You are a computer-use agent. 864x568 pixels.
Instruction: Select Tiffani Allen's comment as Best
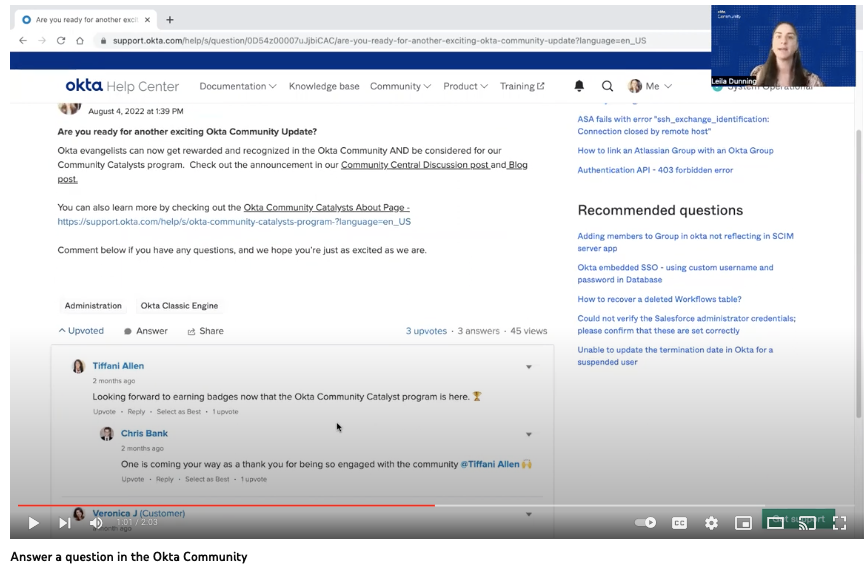click(179, 412)
